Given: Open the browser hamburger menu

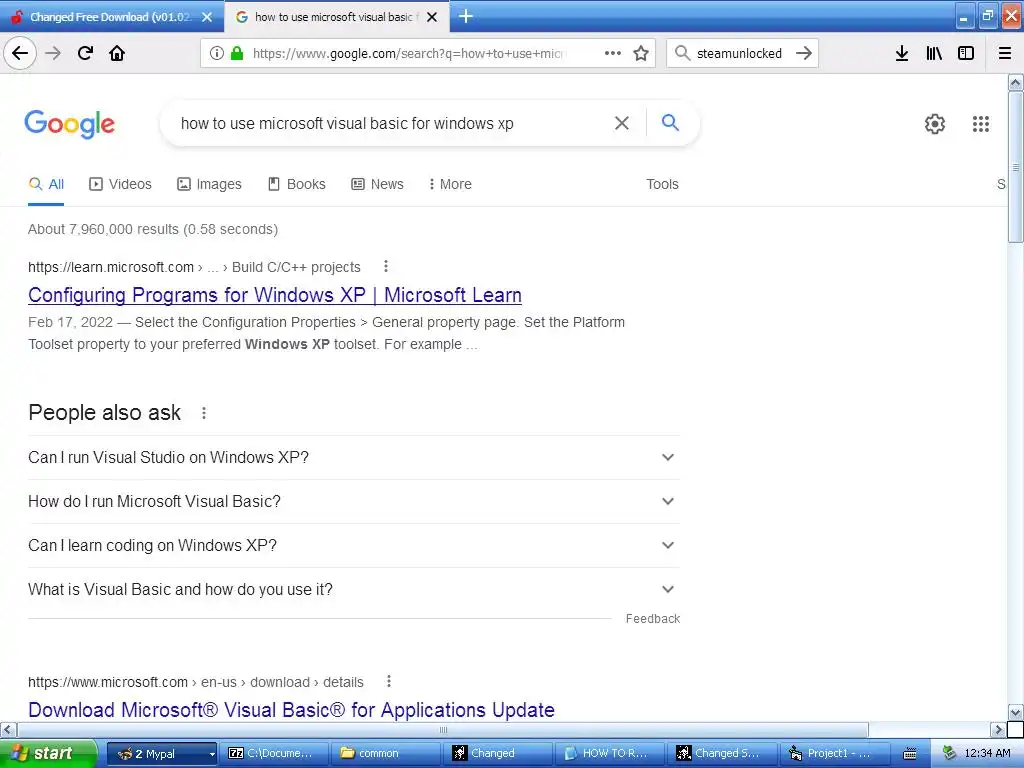Looking at the screenshot, I should [1005, 53].
